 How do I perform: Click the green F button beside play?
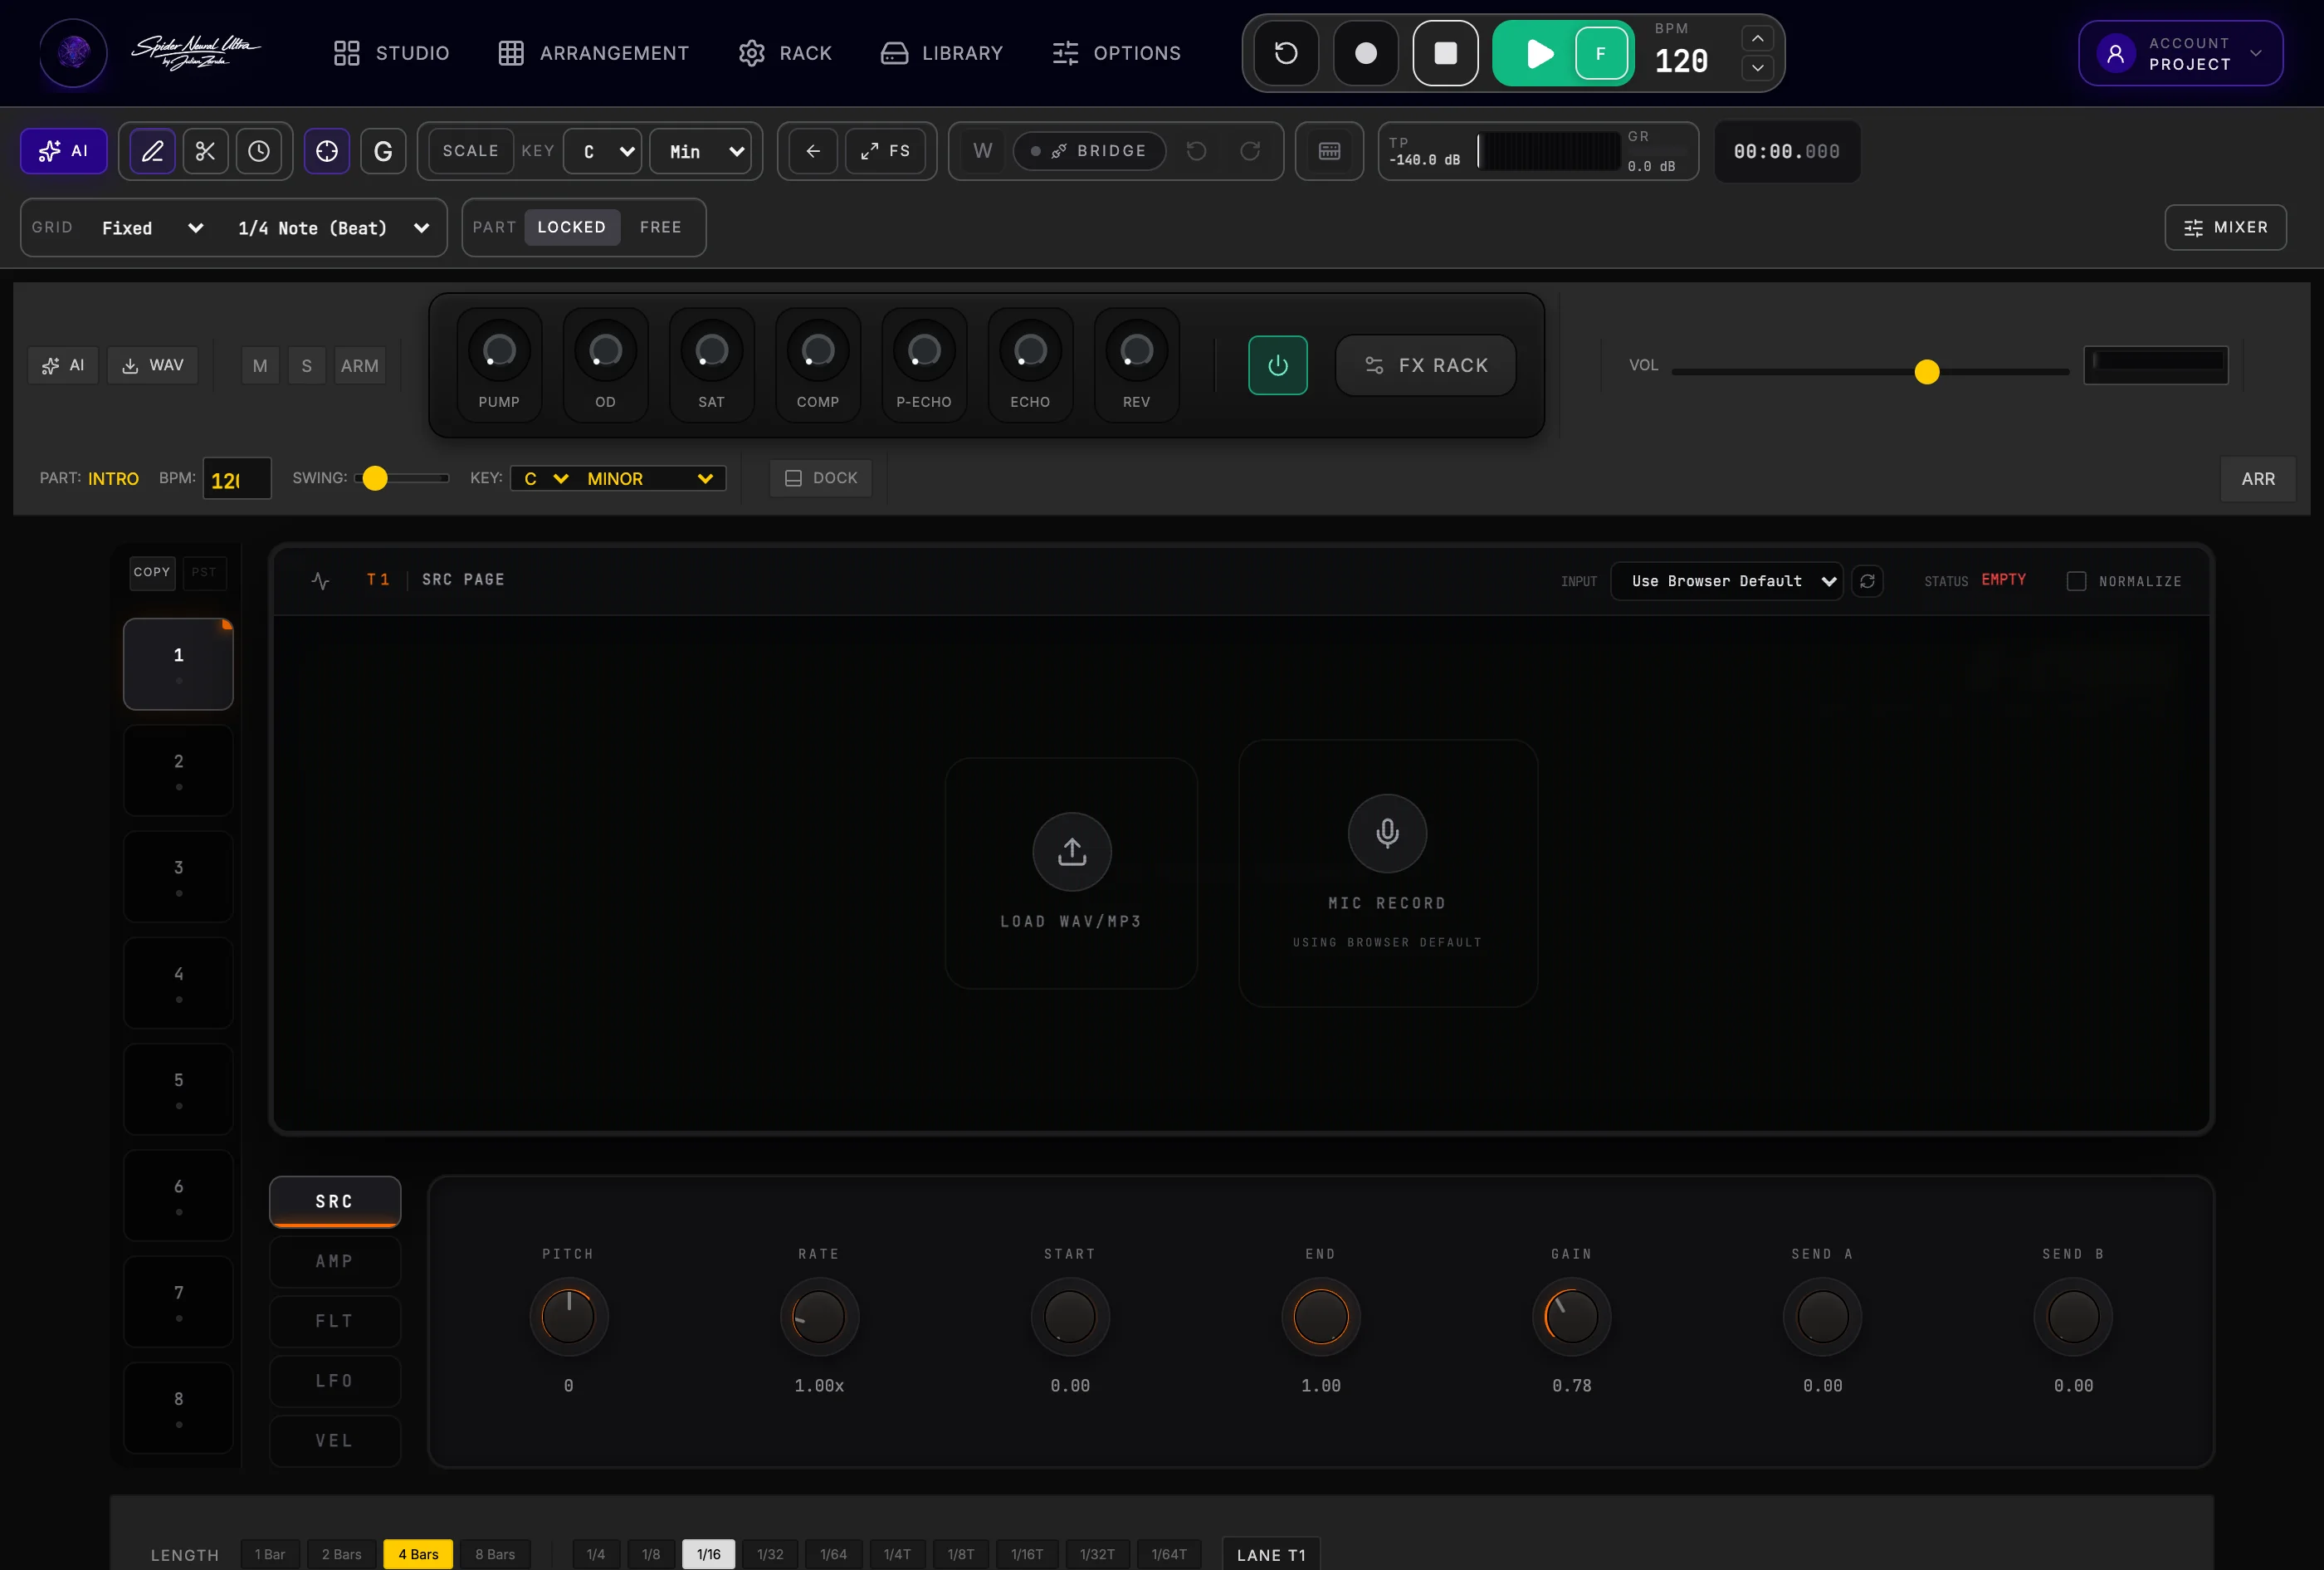click(1600, 53)
